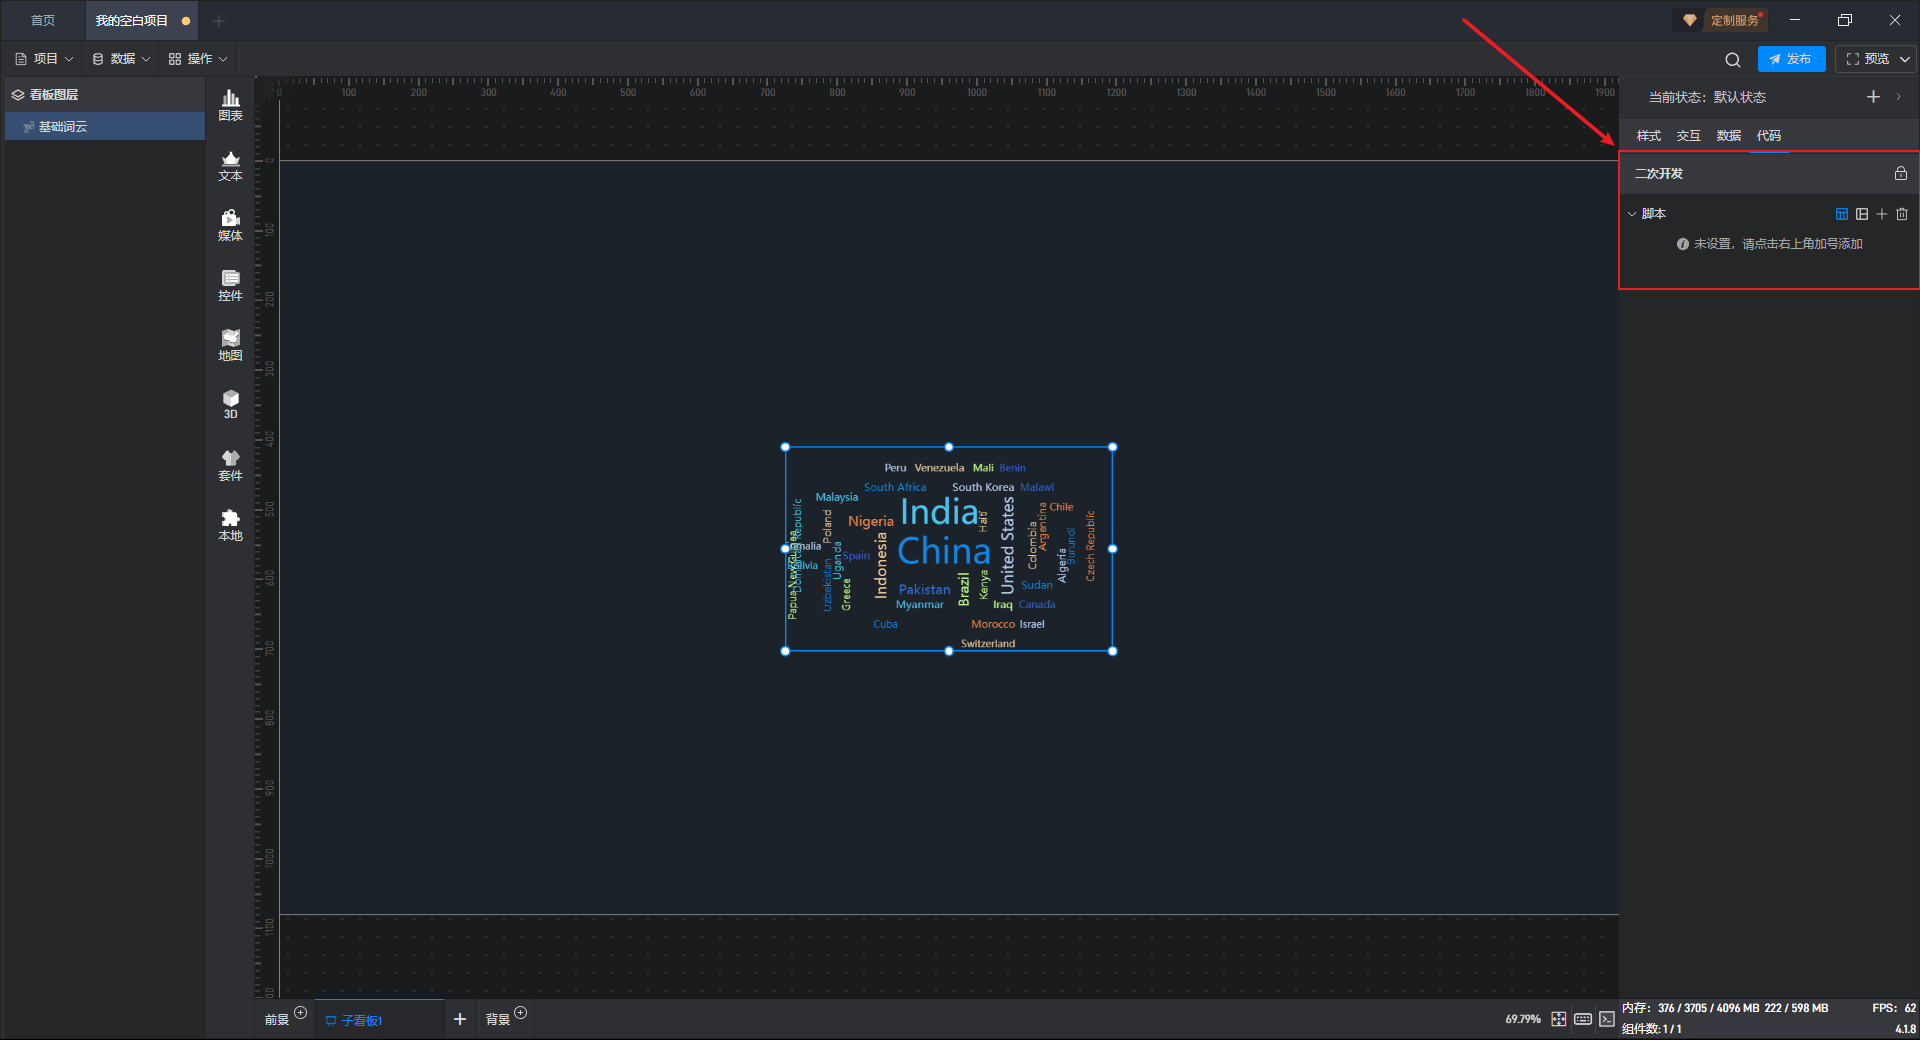The height and width of the screenshot is (1040, 1920).
Task: Open the dropdown arrow next to 预览
Action: coord(1905,59)
